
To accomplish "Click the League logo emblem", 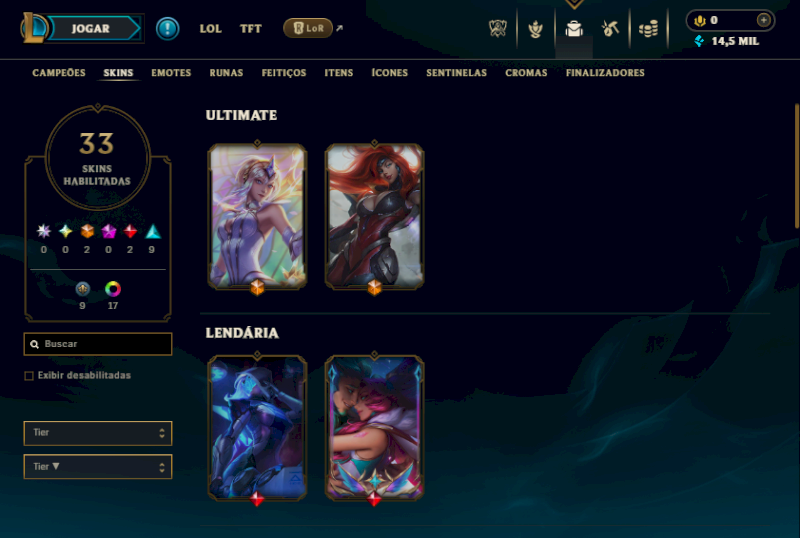I will (34, 28).
